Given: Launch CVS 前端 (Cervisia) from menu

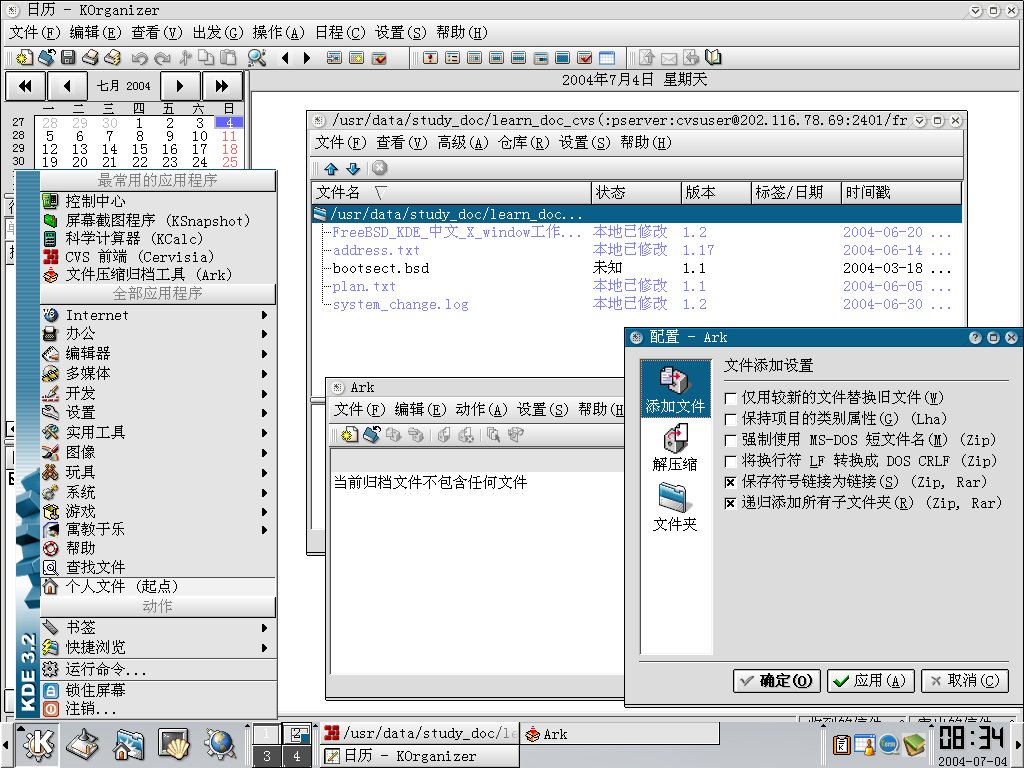Looking at the screenshot, I should click(x=159, y=257).
